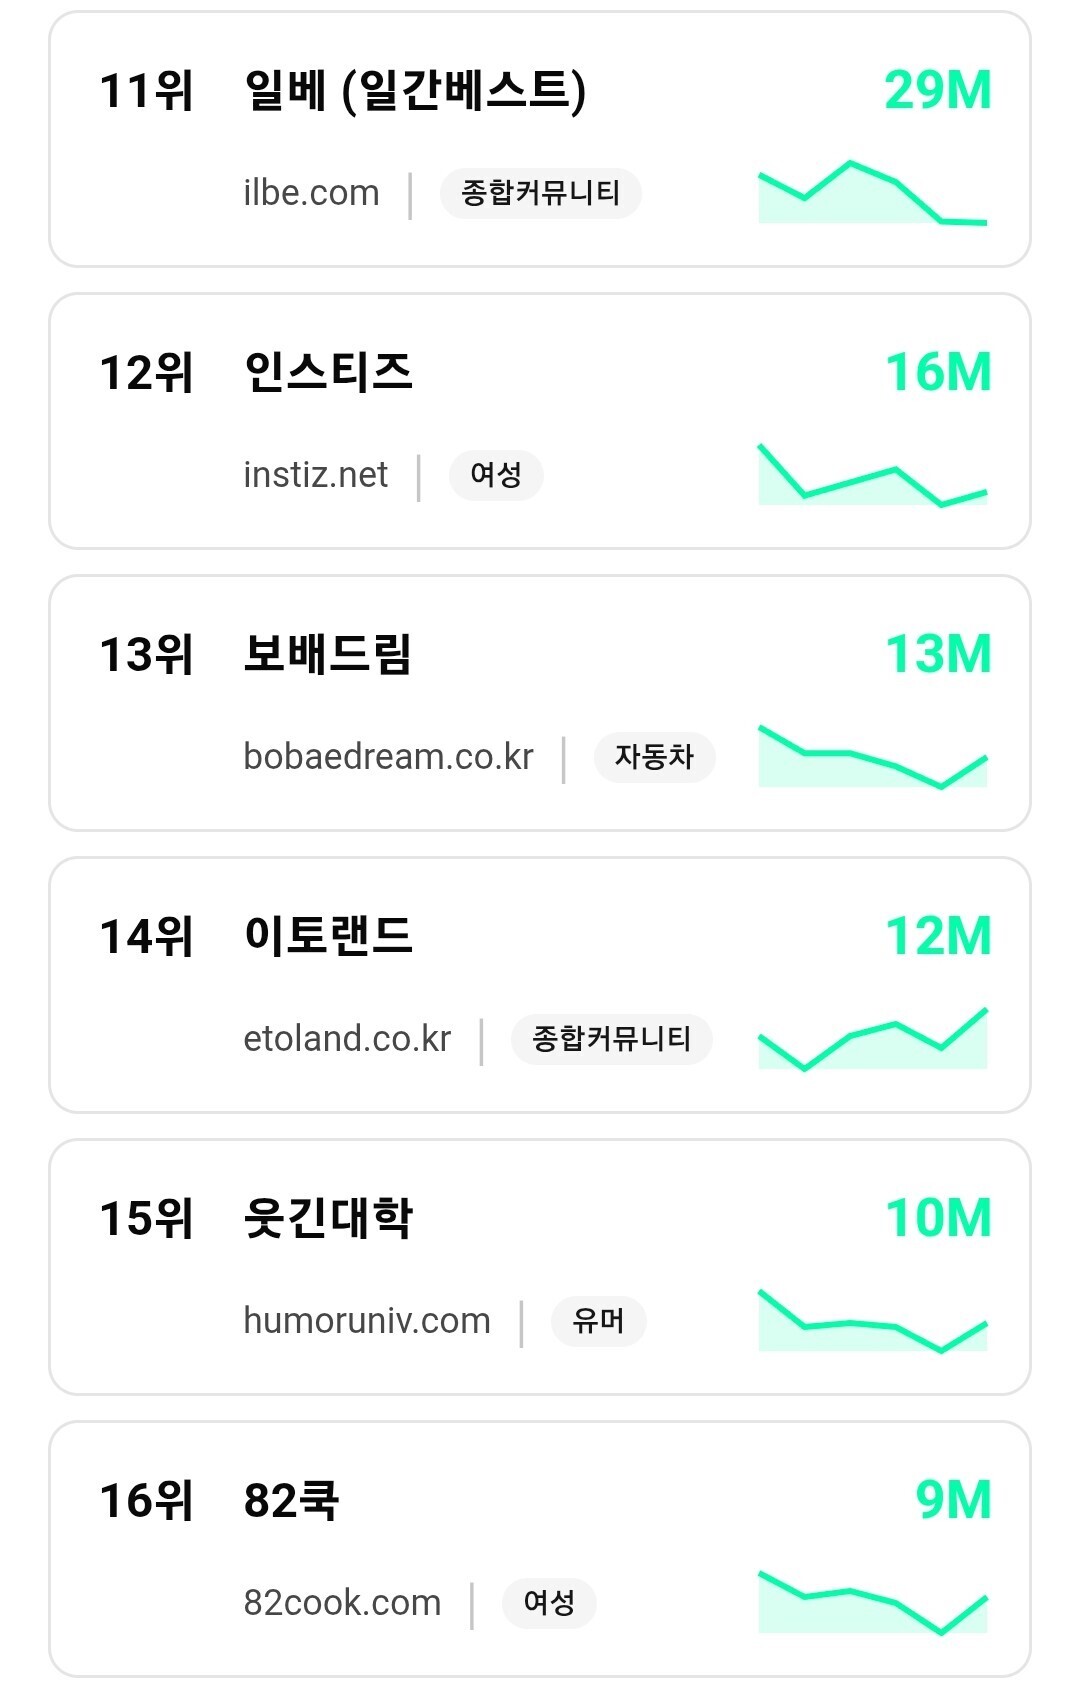Open the instiz.net link
The width and height of the screenshot is (1077, 1687).
coord(315,475)
